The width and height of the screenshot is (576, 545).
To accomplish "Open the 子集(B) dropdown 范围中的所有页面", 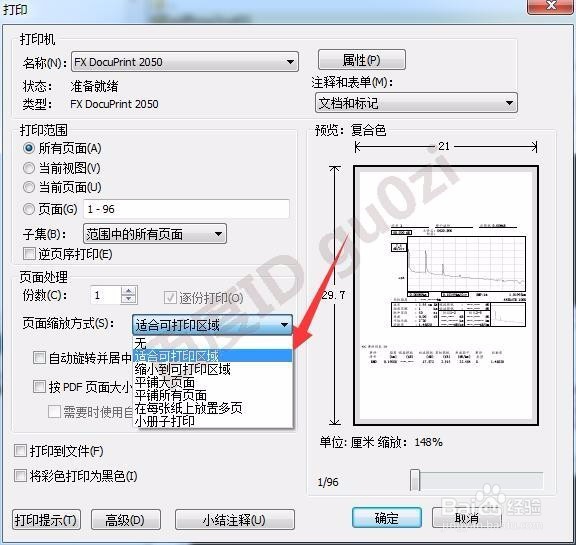I will (x=155, y=234).
